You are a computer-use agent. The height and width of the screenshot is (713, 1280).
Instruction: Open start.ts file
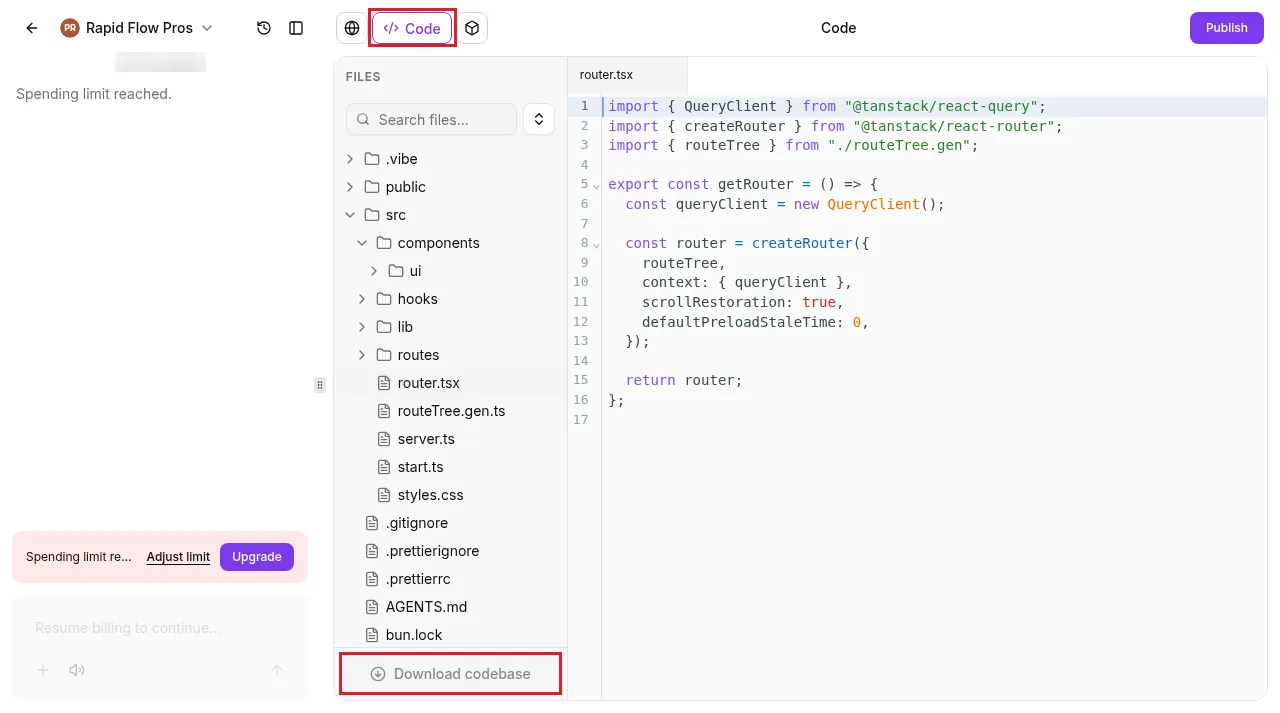pos(420,467)
